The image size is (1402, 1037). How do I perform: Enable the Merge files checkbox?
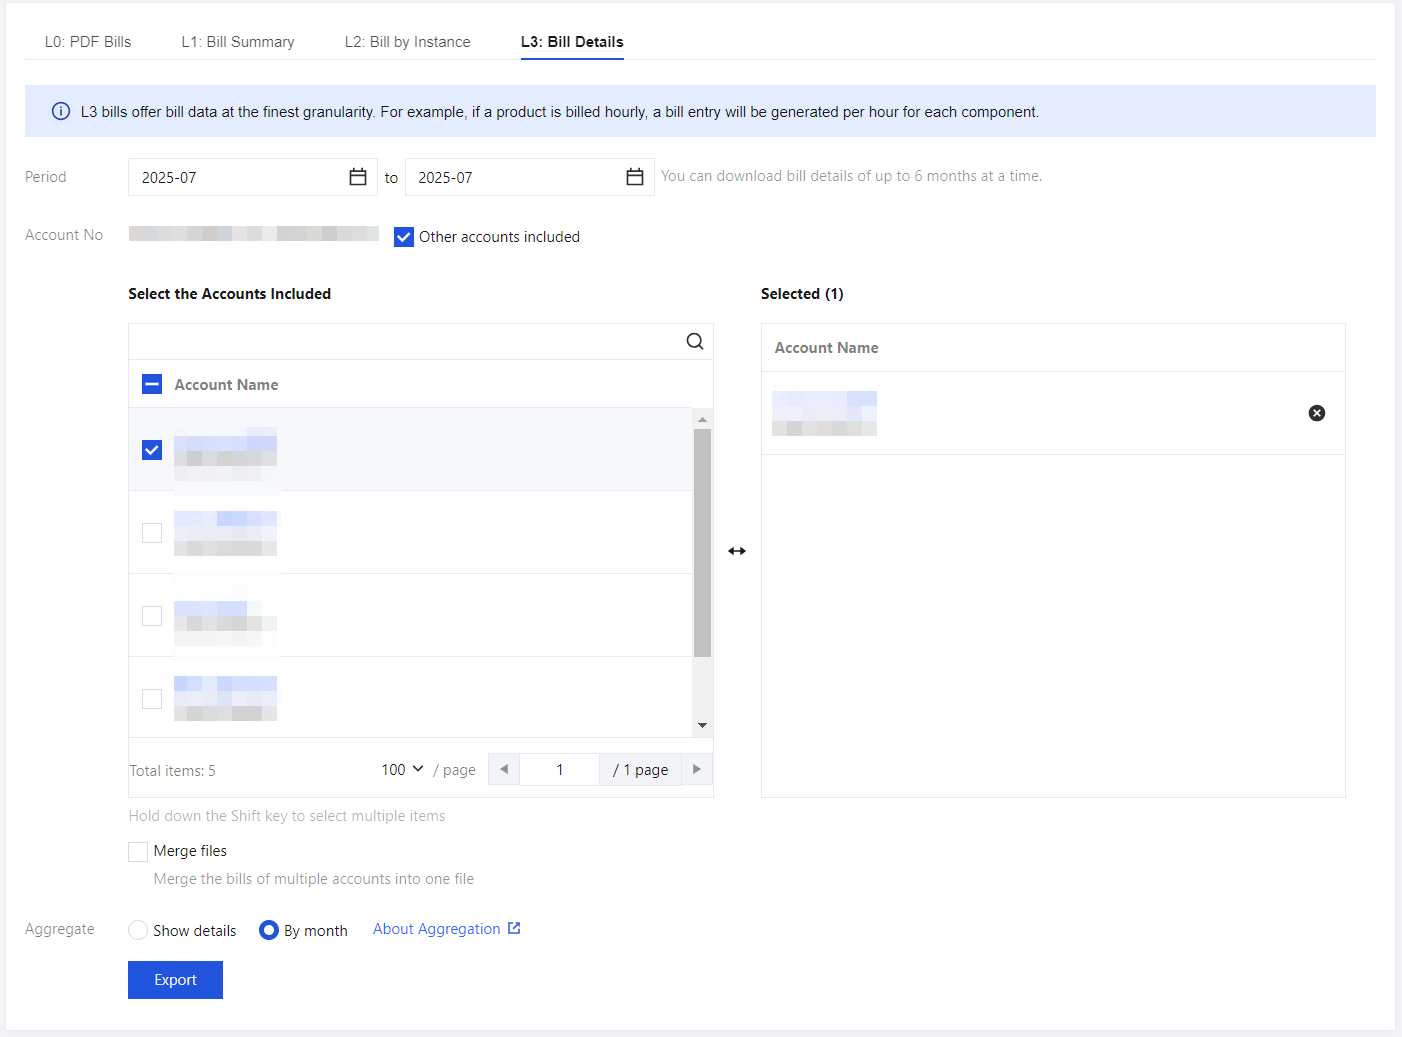pos(138,851)
